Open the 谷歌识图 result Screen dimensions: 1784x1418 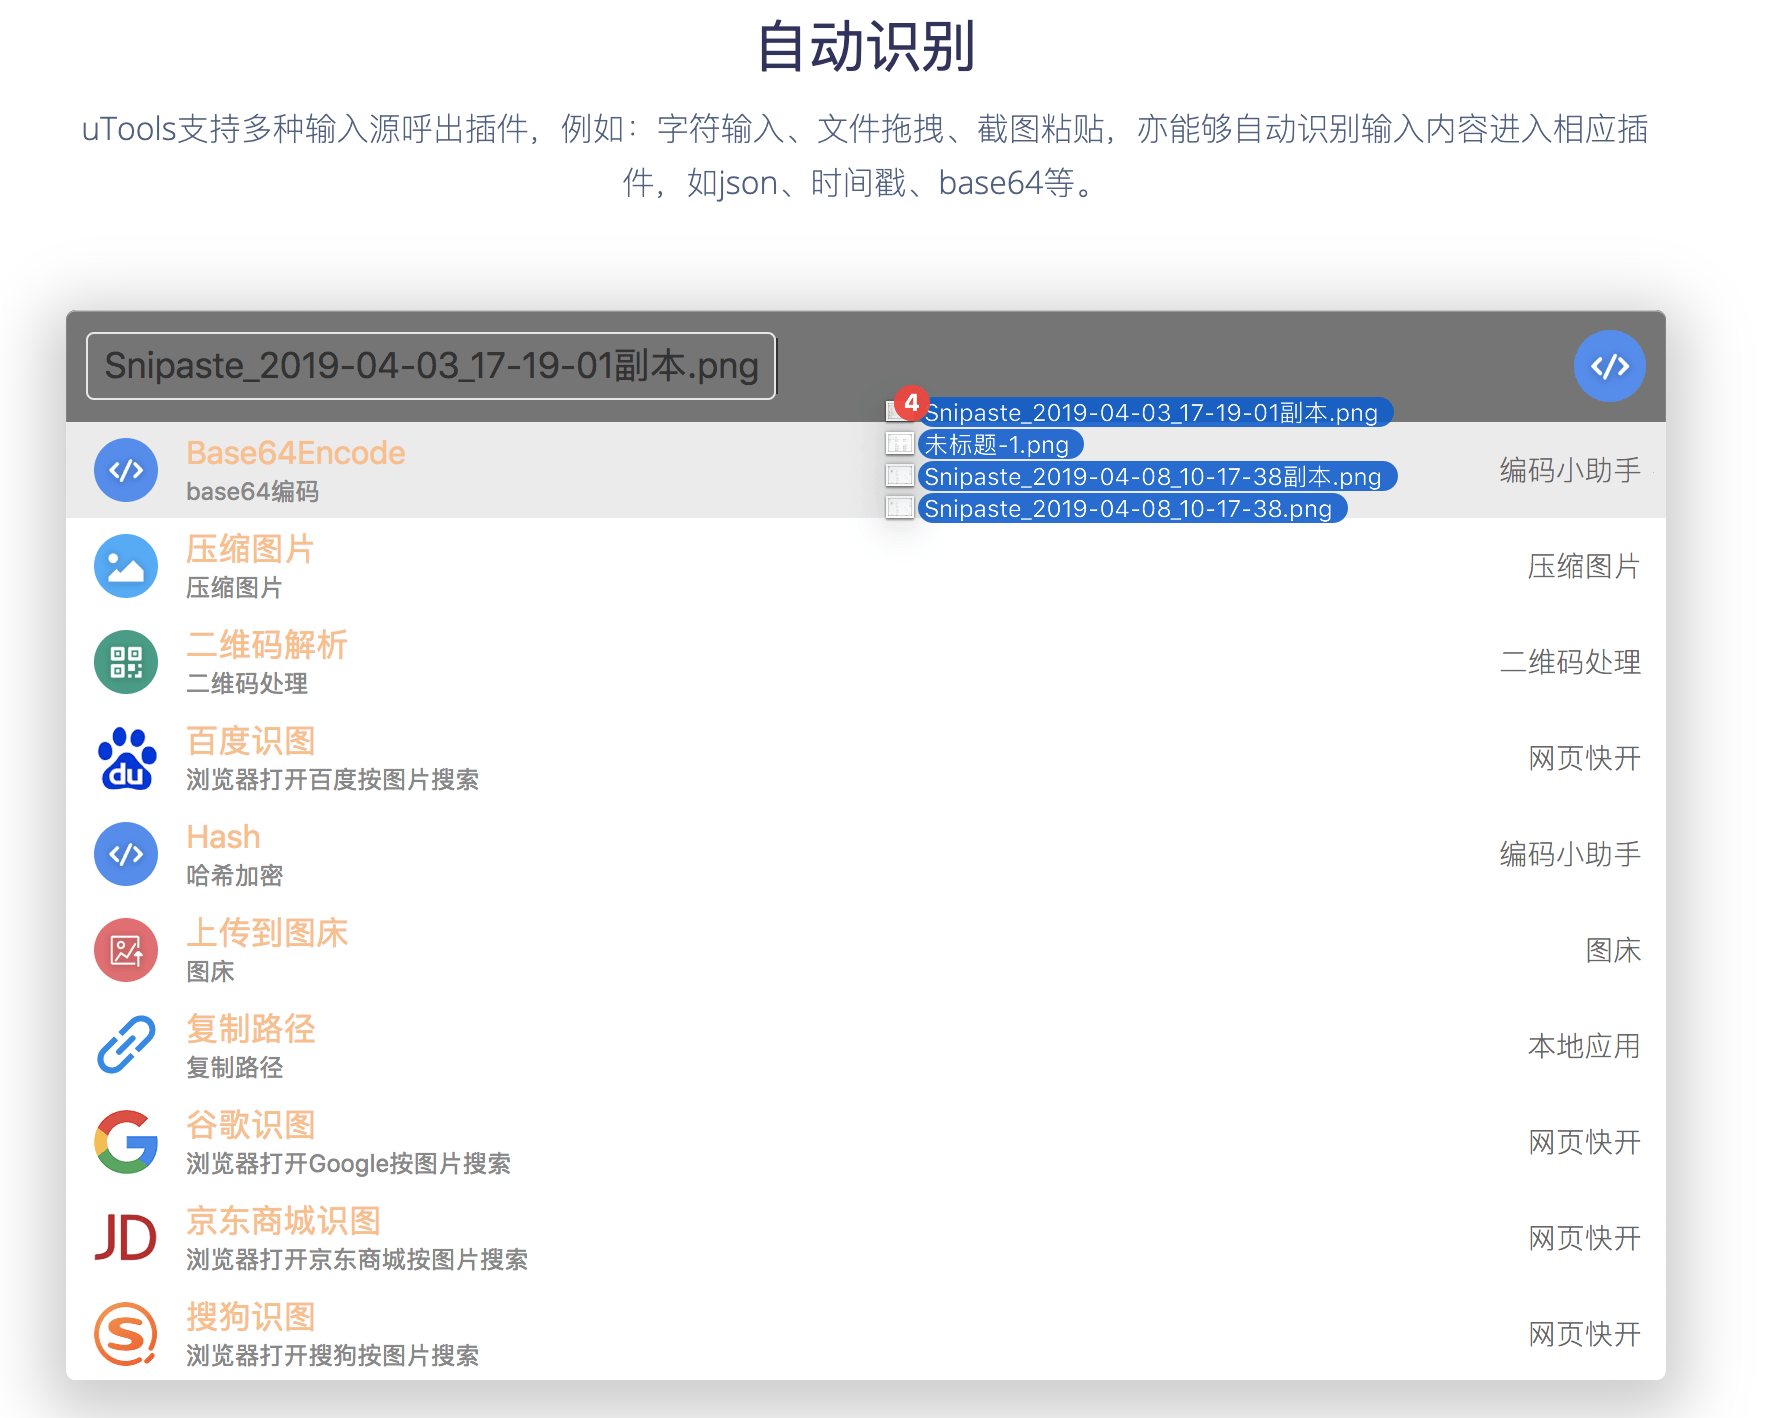click(251, 1125)
